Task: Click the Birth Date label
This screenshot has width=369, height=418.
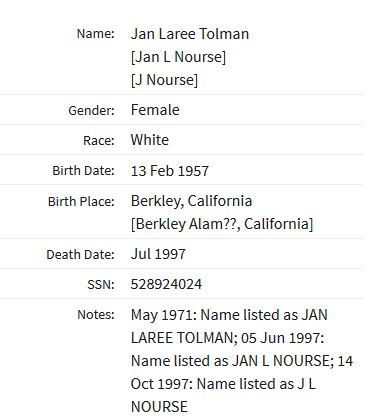Action: point(83,171)
